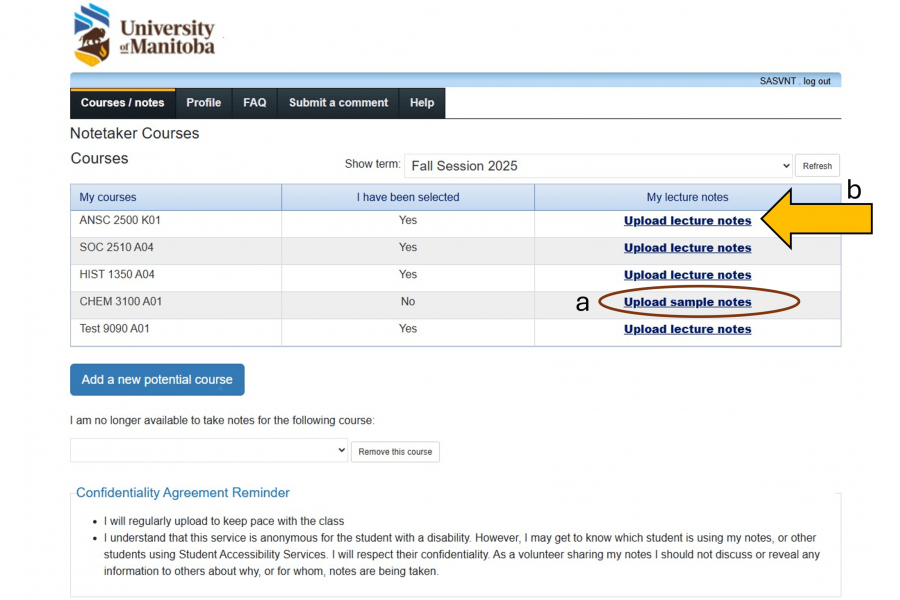
Task: Click the log out link
Action: (817, 80)
